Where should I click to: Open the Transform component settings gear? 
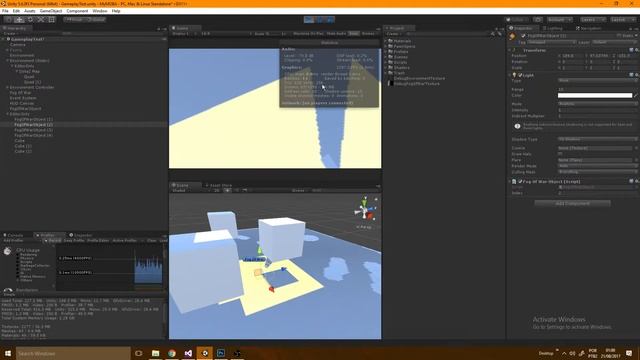pos(637,50)
